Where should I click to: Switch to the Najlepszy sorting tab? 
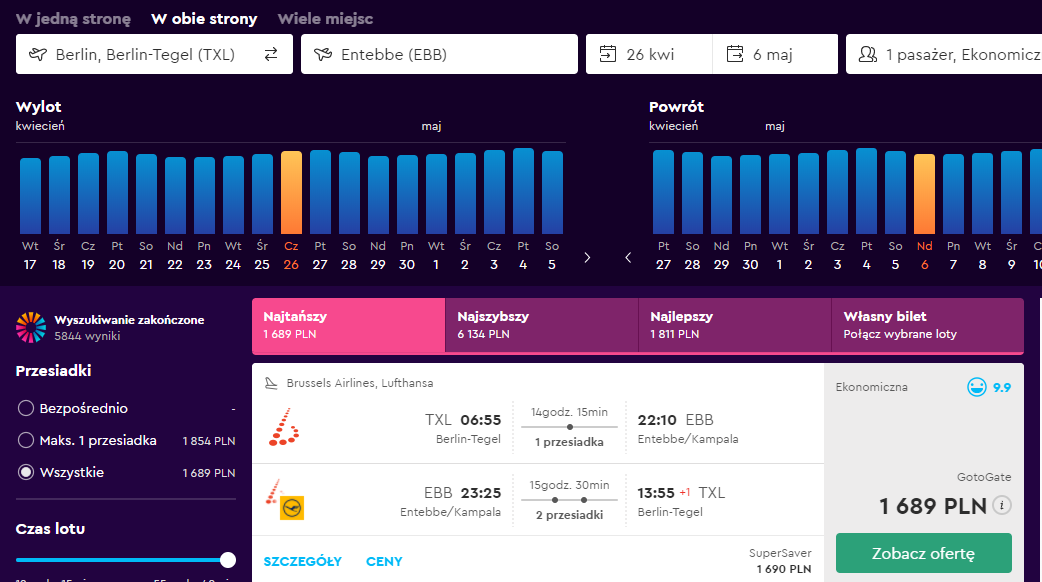pyautogui.click(x=734, y=325)
